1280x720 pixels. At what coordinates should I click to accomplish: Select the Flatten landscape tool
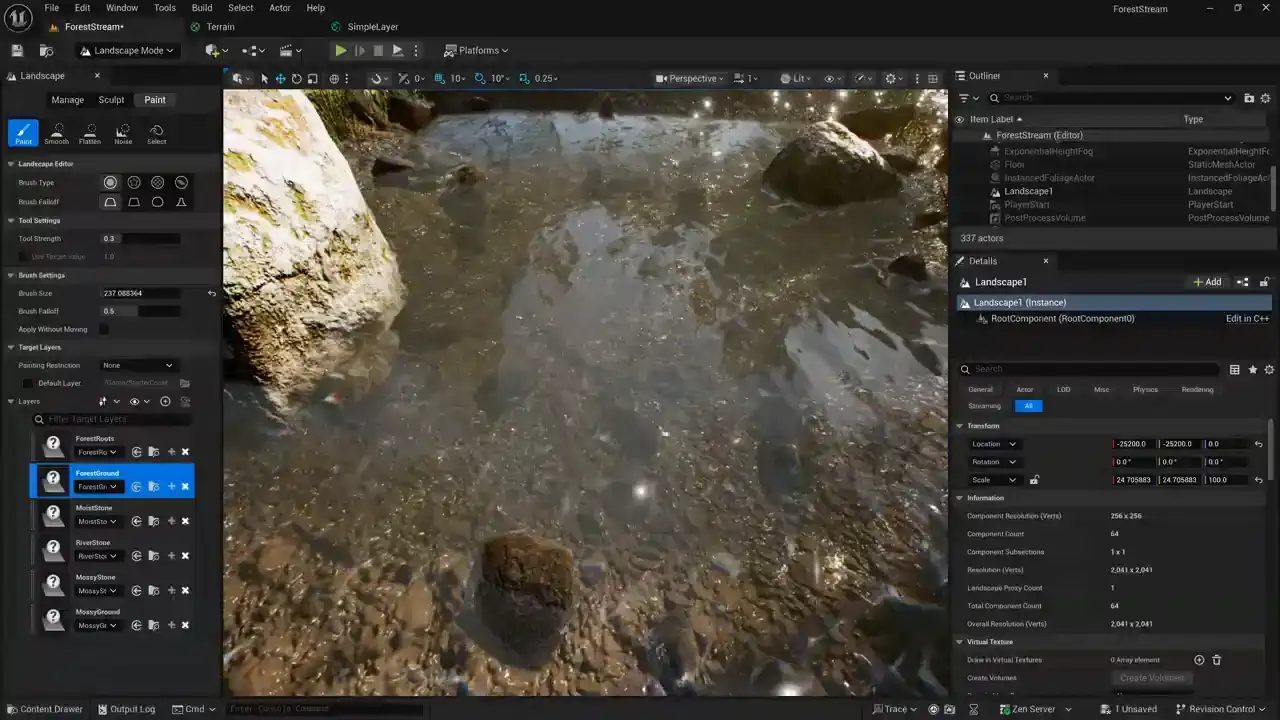coord(90,133)
